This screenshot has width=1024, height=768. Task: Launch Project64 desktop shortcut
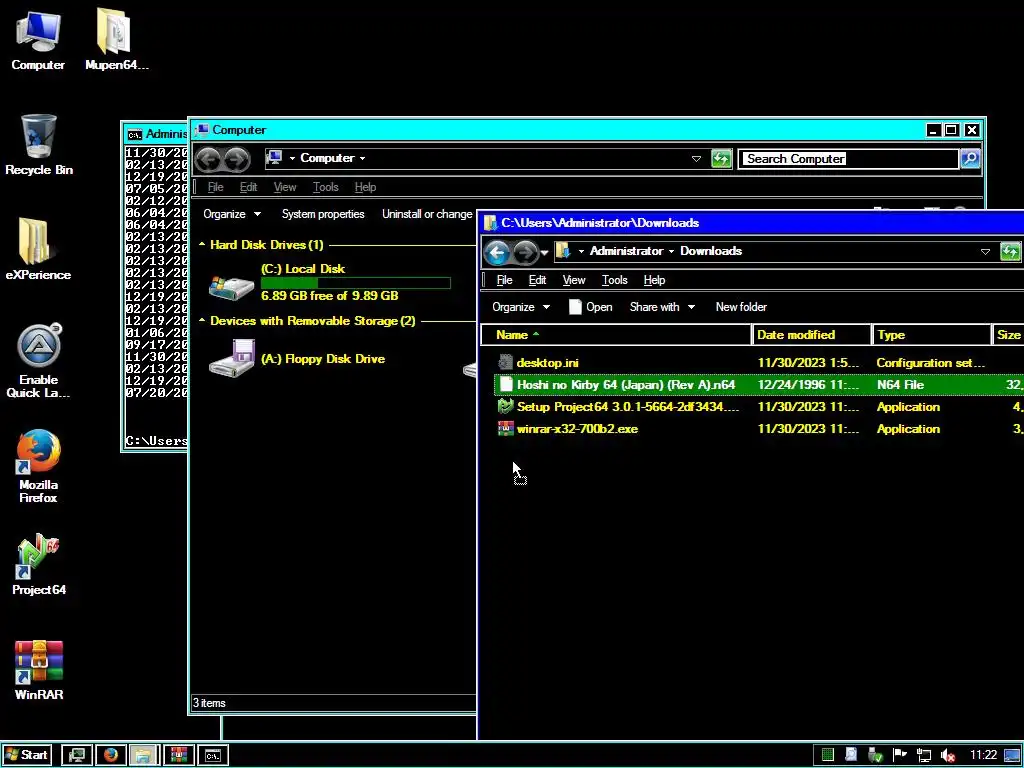coord(39,565)
